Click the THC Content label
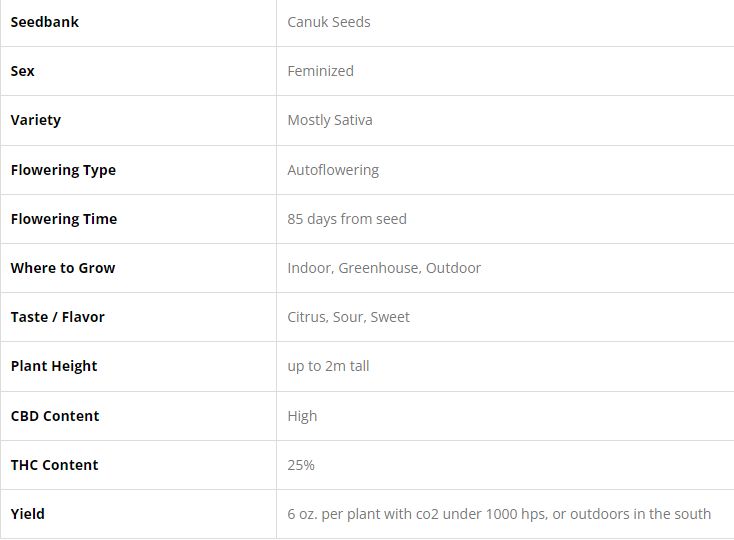Viewport: 734px width, 540px height. [54, 465]
